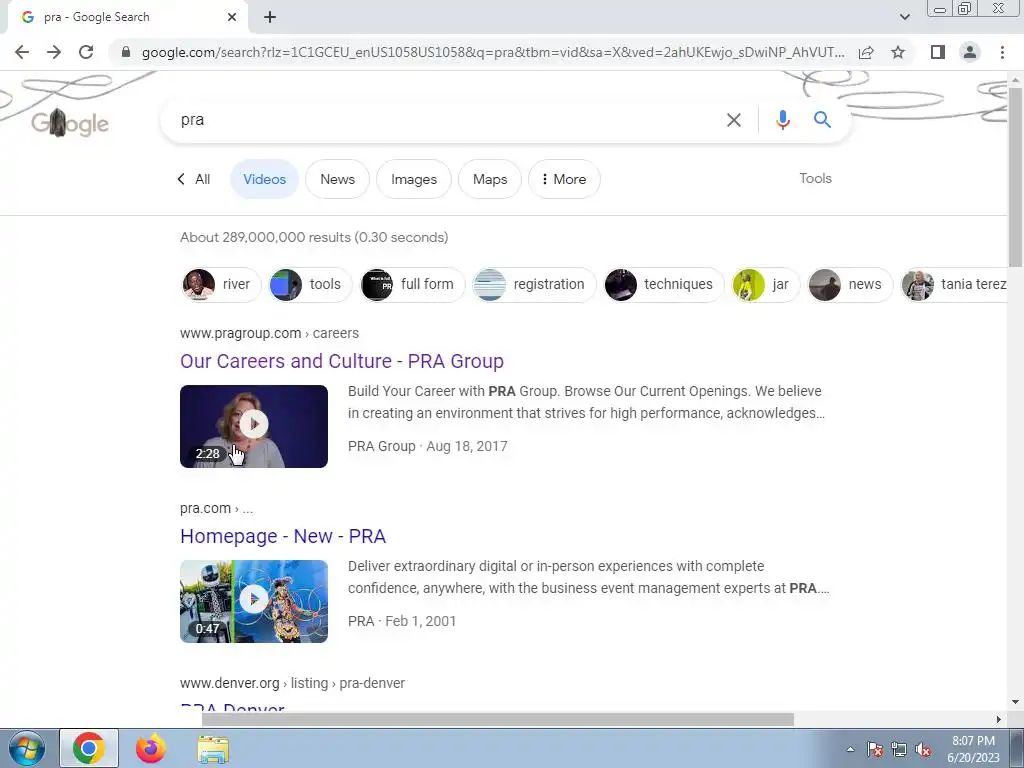Screen dimensions: 1024x768
Task: Open a new browser tab
Action: click(x=270, y=17)
